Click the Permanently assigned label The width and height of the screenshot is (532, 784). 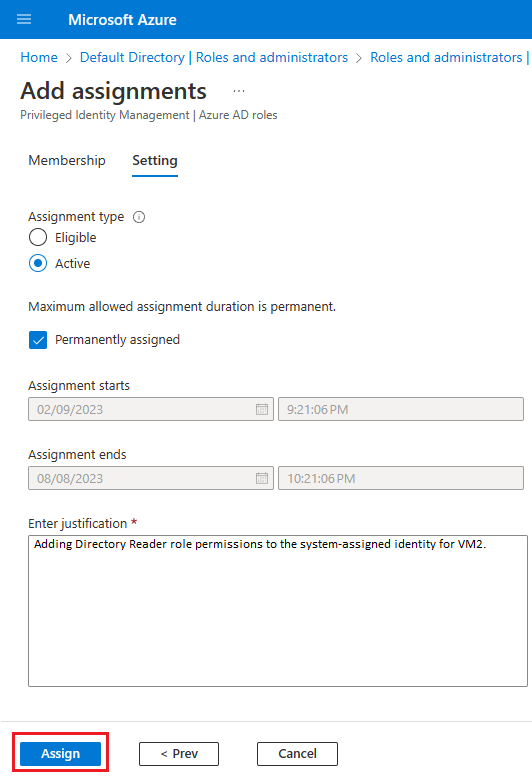[x=118, y=340]
